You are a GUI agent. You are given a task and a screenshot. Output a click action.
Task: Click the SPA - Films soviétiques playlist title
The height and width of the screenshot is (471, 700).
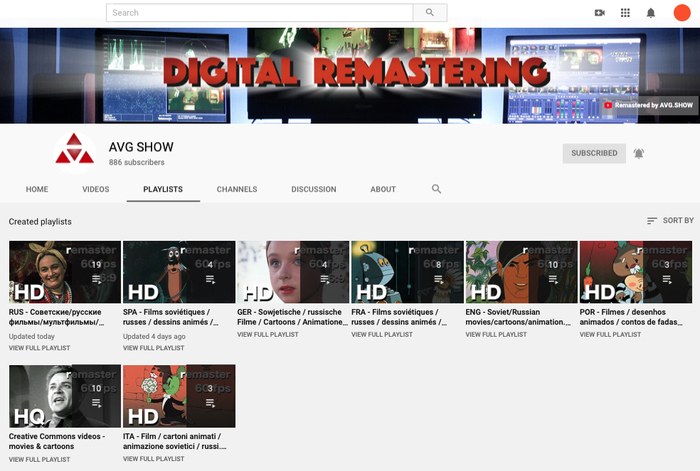171,317
